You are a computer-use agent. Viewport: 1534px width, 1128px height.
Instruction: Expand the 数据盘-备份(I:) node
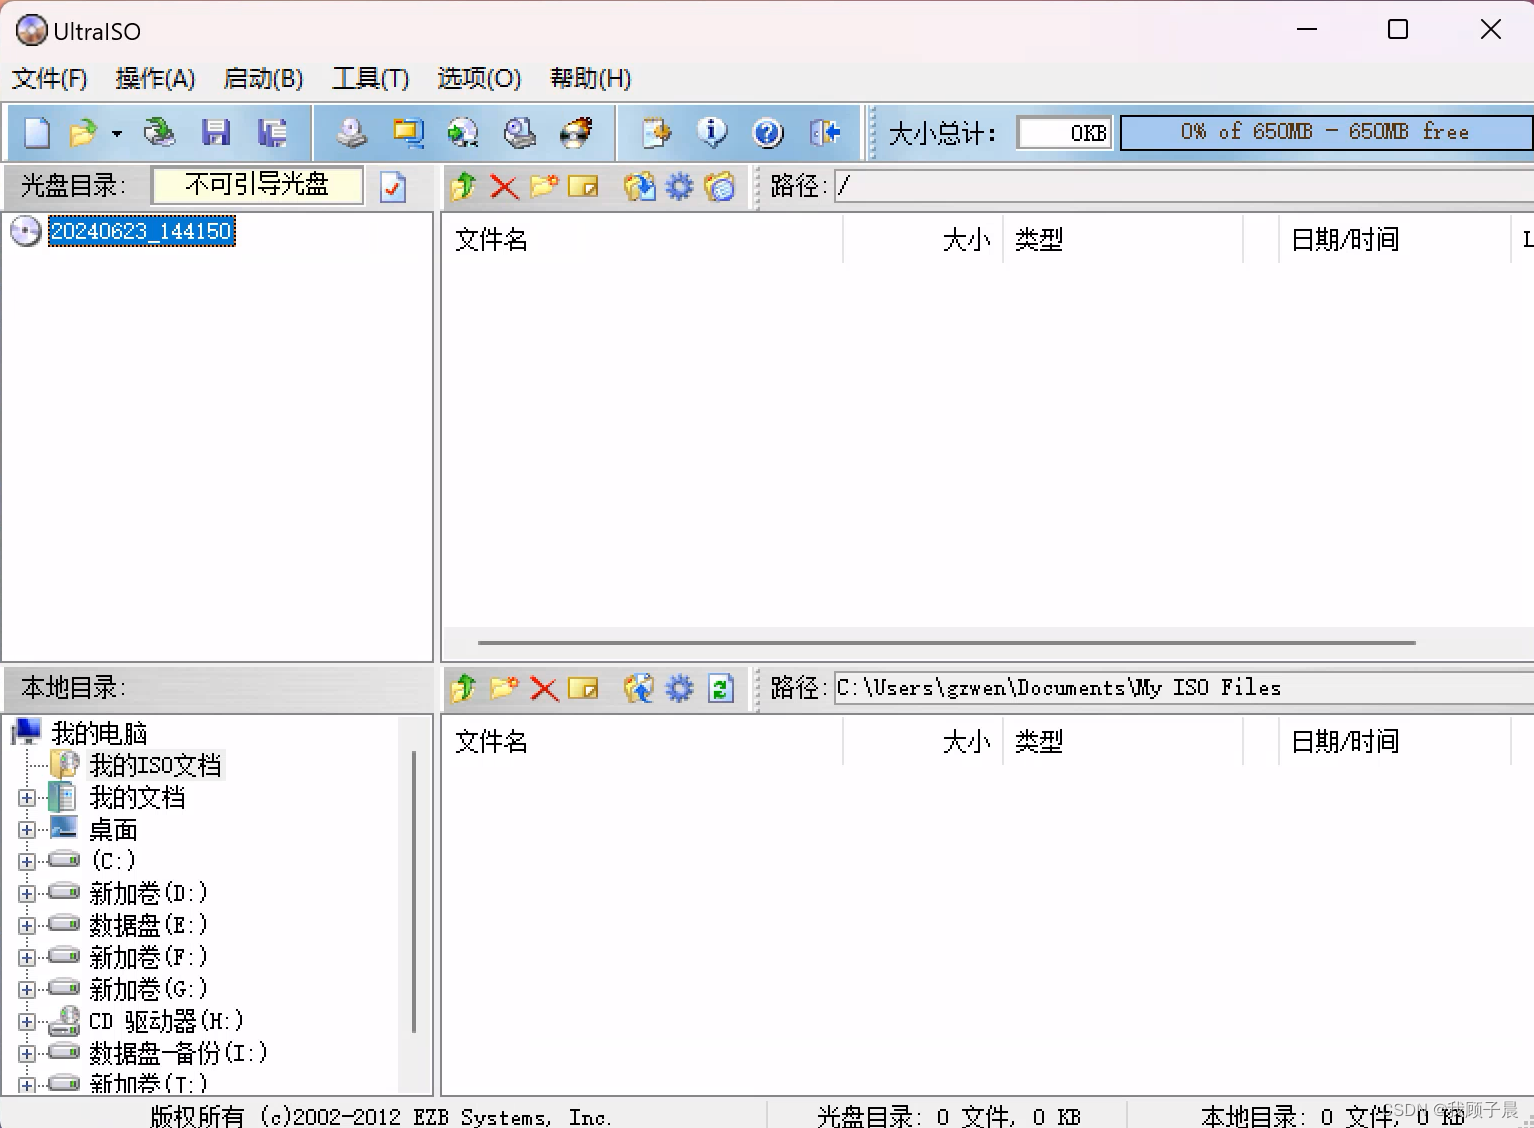(x=27, y=1053)
